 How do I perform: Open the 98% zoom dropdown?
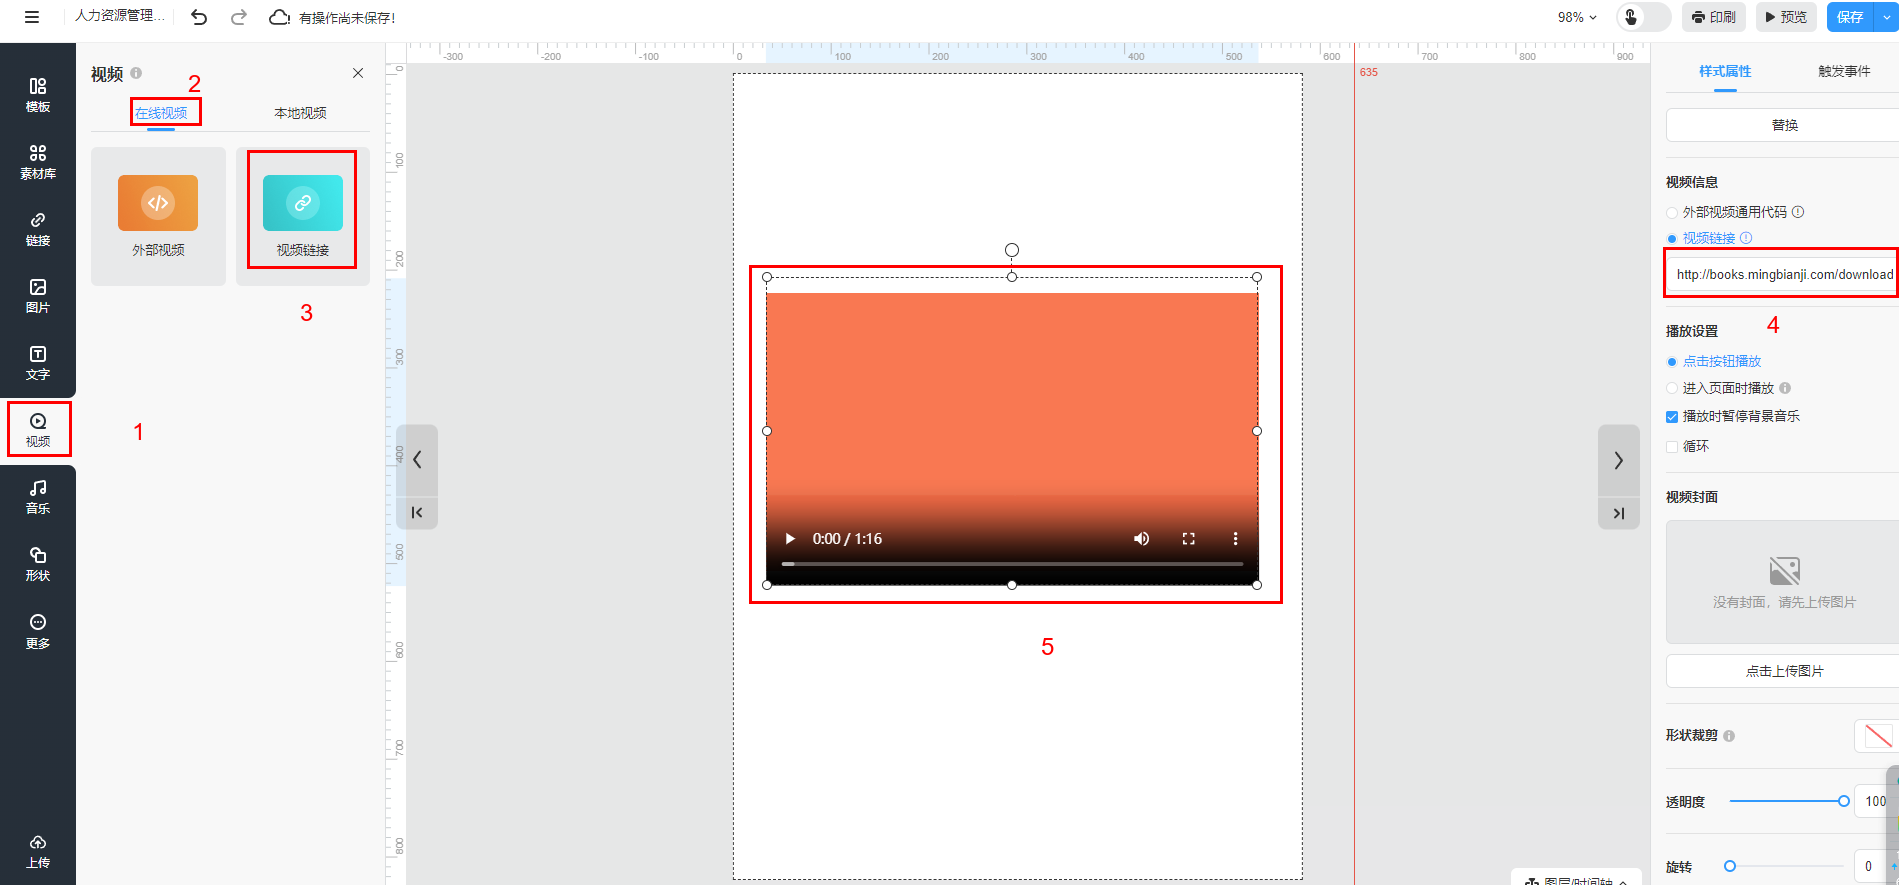pyautogui.click(x=1577, y=17)
